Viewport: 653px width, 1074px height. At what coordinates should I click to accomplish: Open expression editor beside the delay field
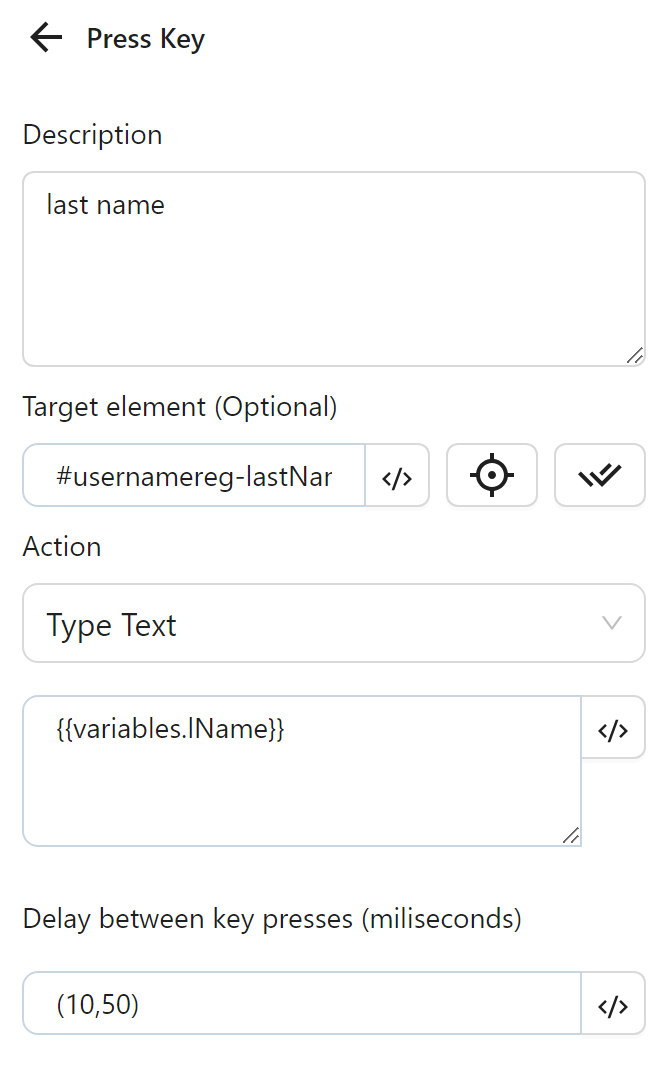[x=613, y=1004]
